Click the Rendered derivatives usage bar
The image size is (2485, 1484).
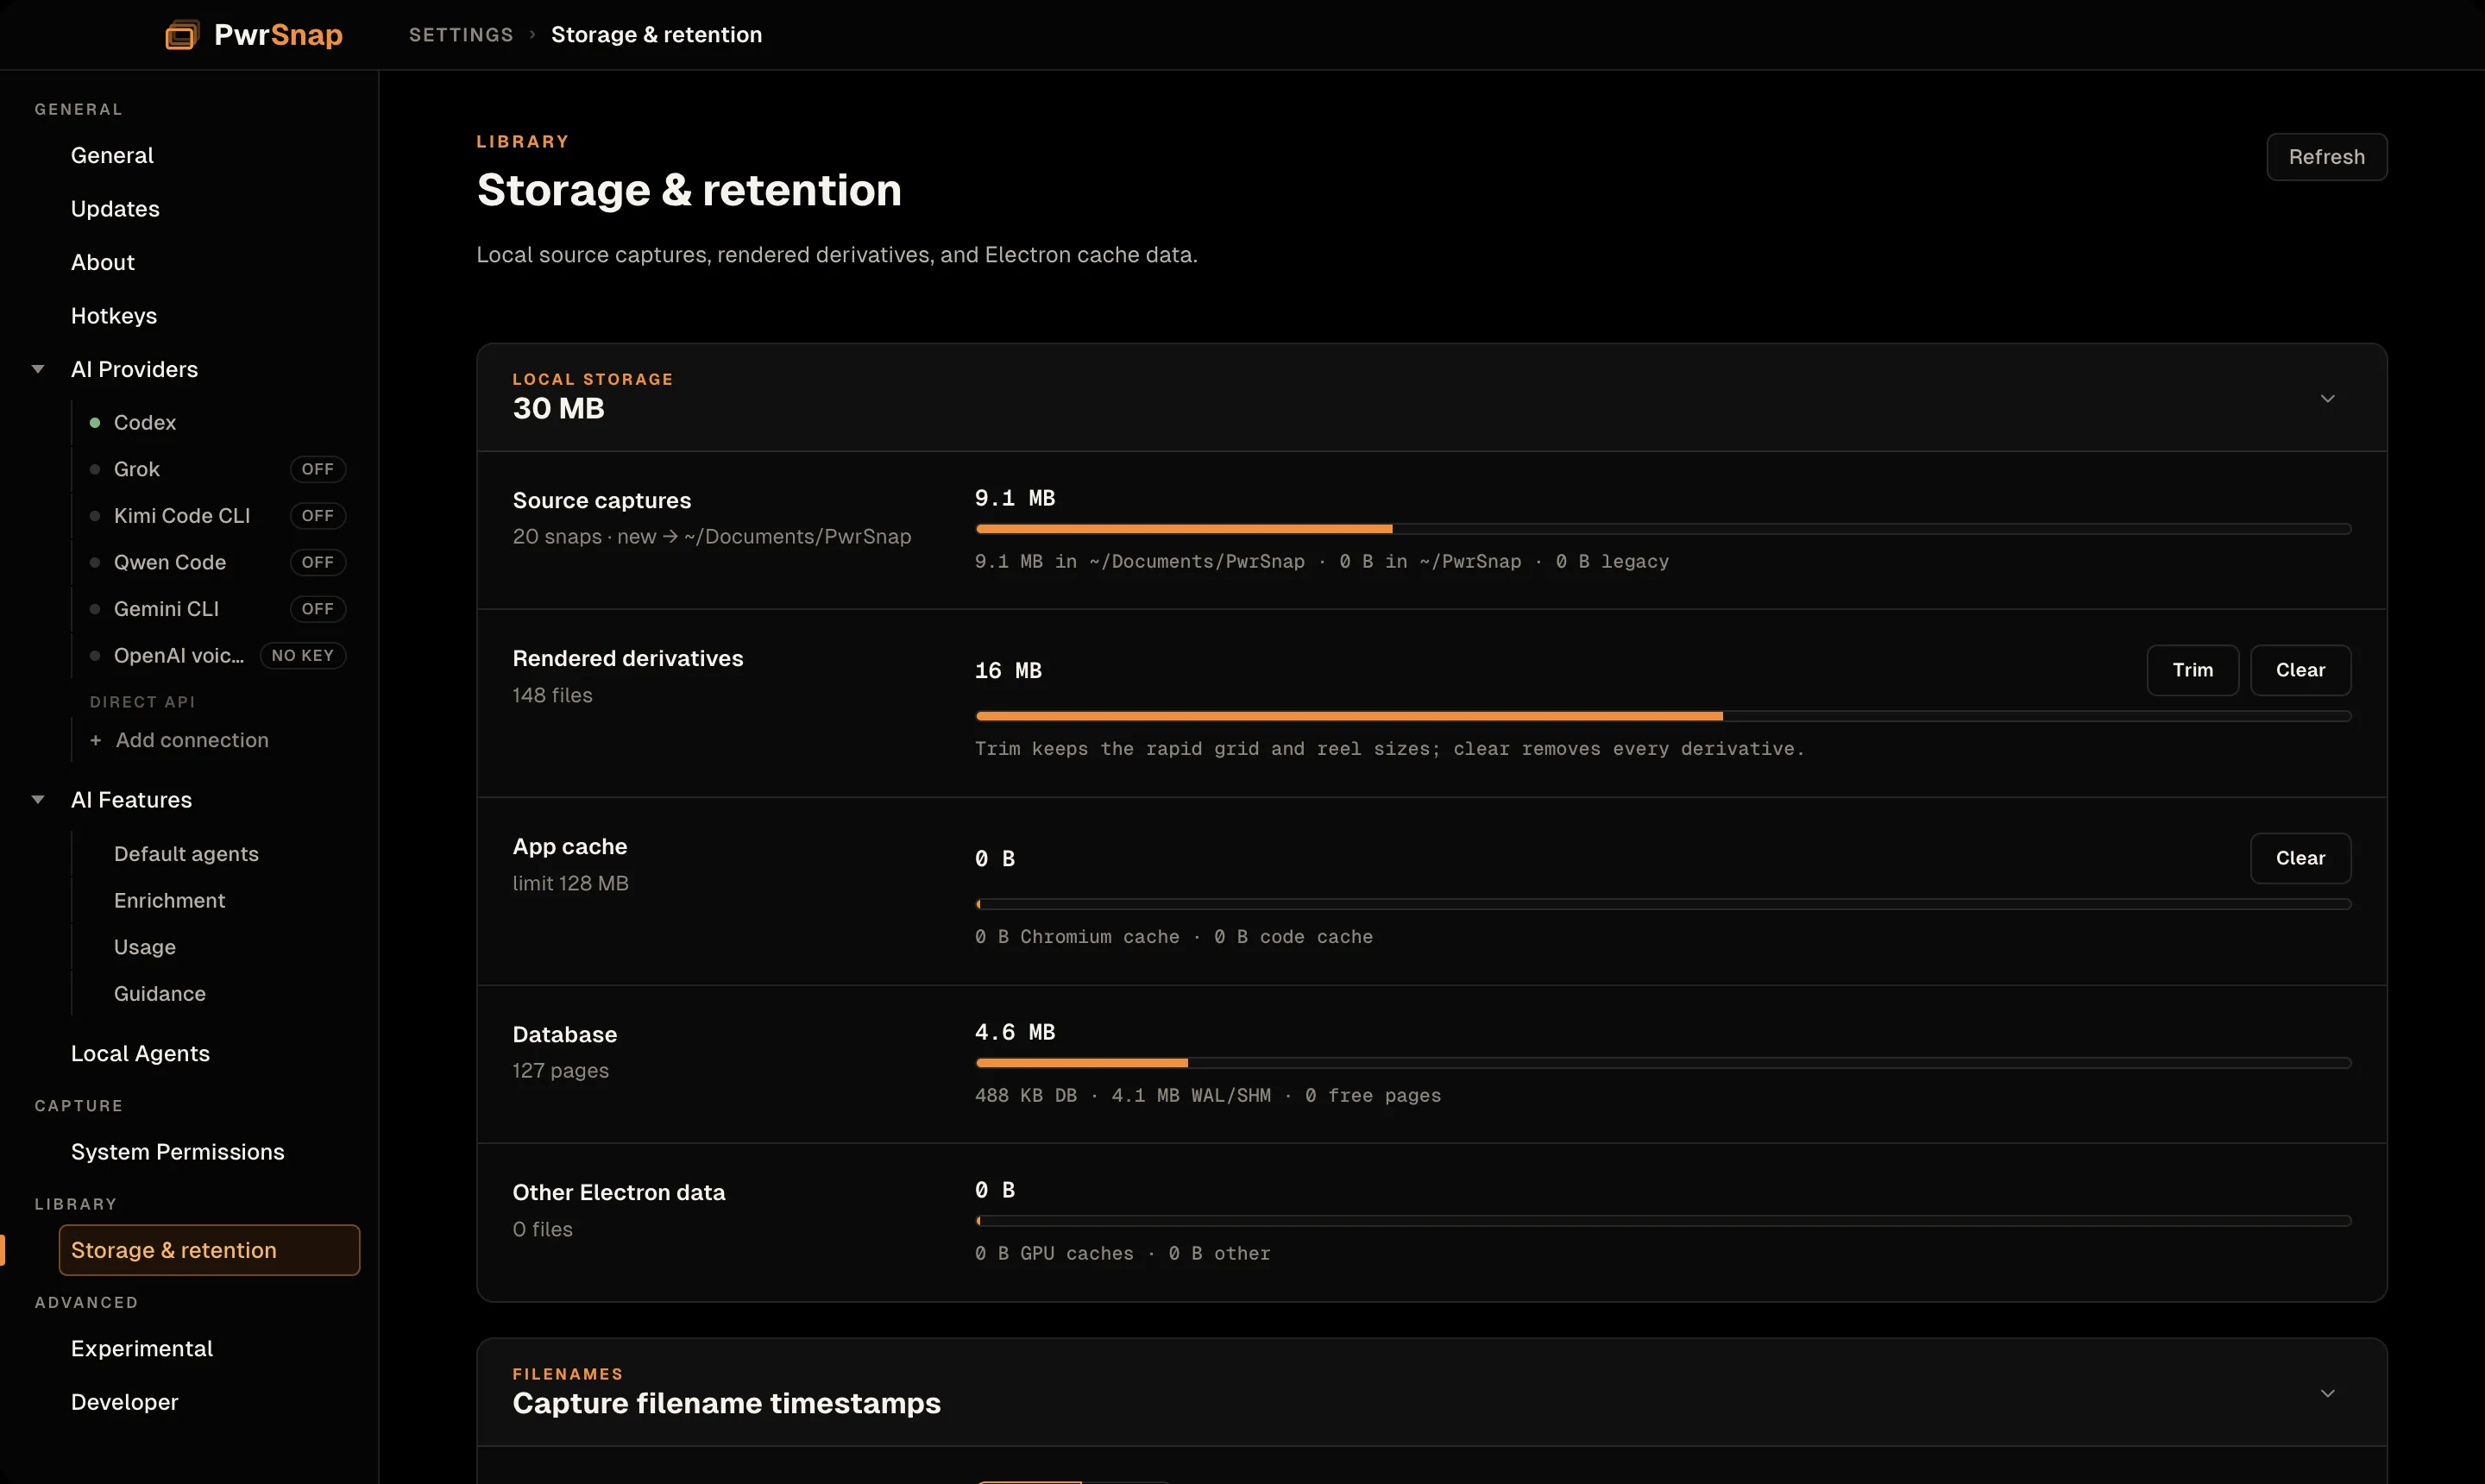click(x=1663, y=716)
